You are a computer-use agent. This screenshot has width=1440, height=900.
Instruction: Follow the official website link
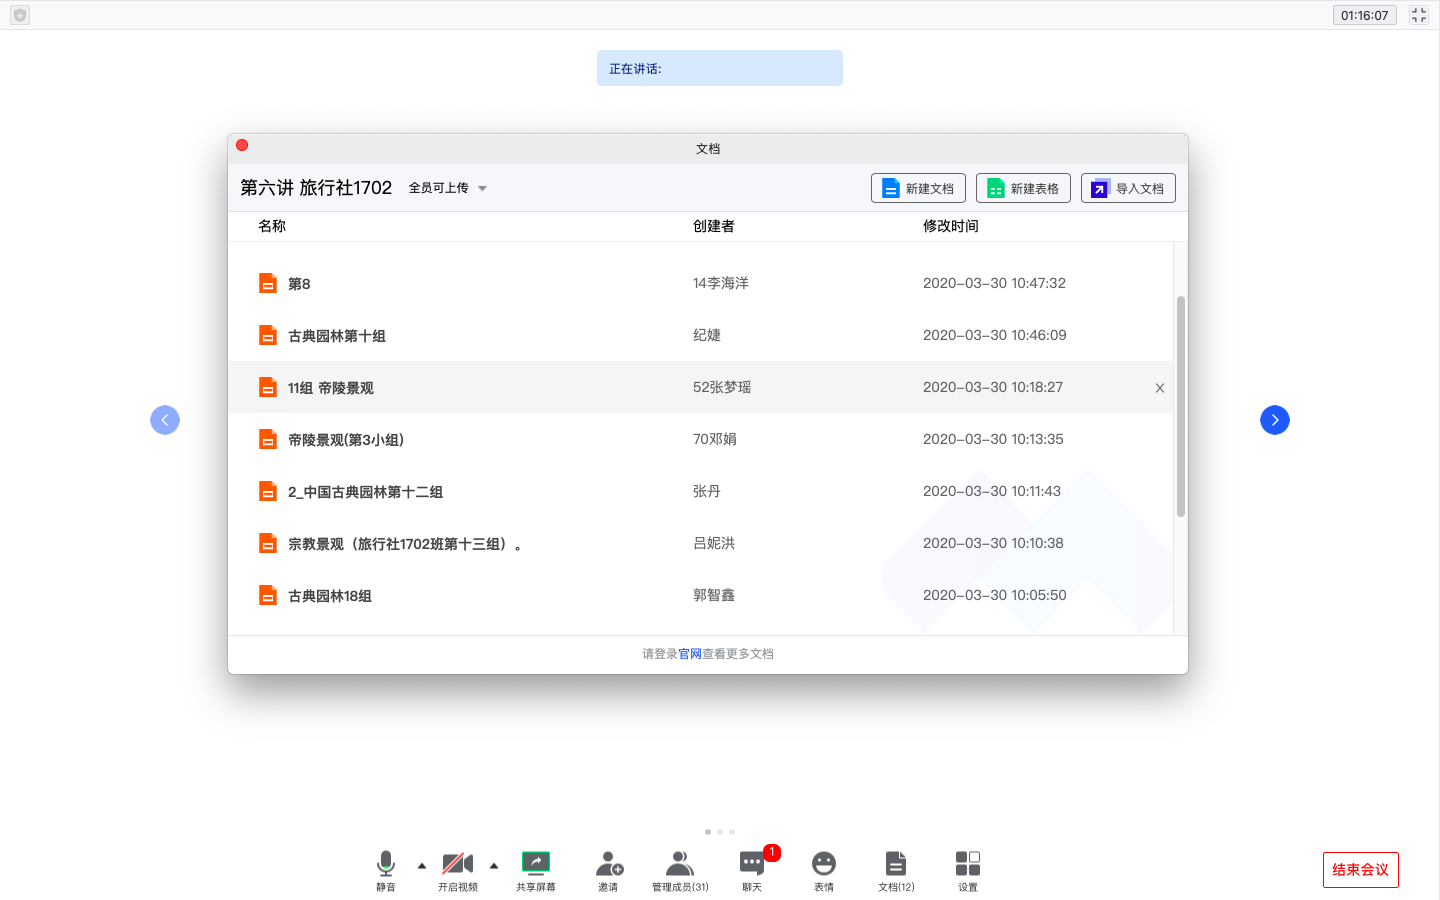[690, 654]
